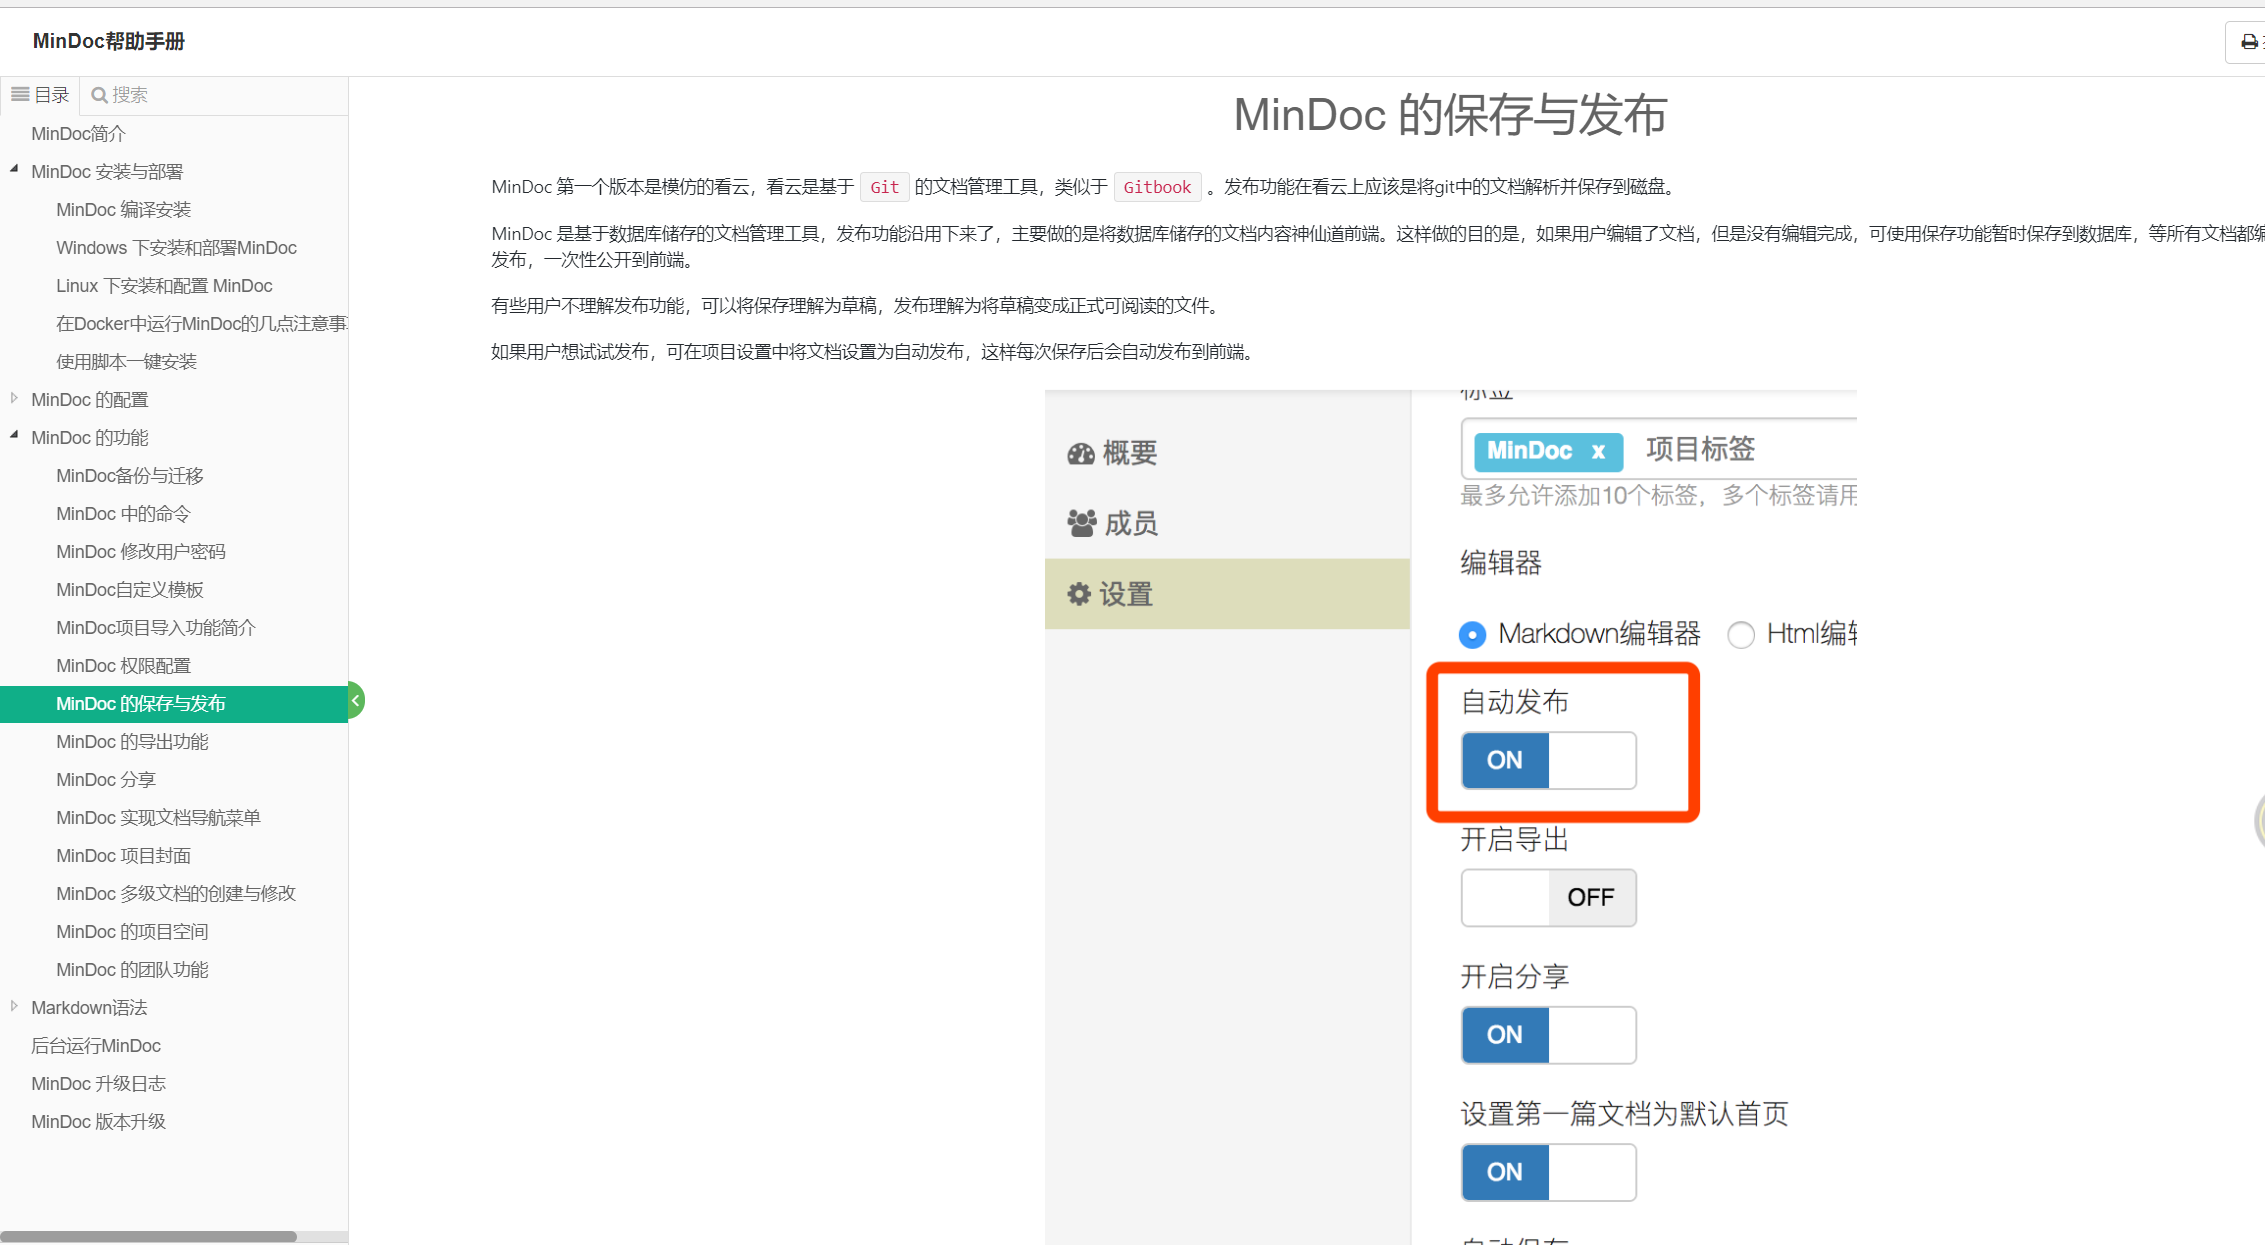Expand the Markdown语法 tree node
This screenshot has height=1245, width=2265.
(14, 1006)
